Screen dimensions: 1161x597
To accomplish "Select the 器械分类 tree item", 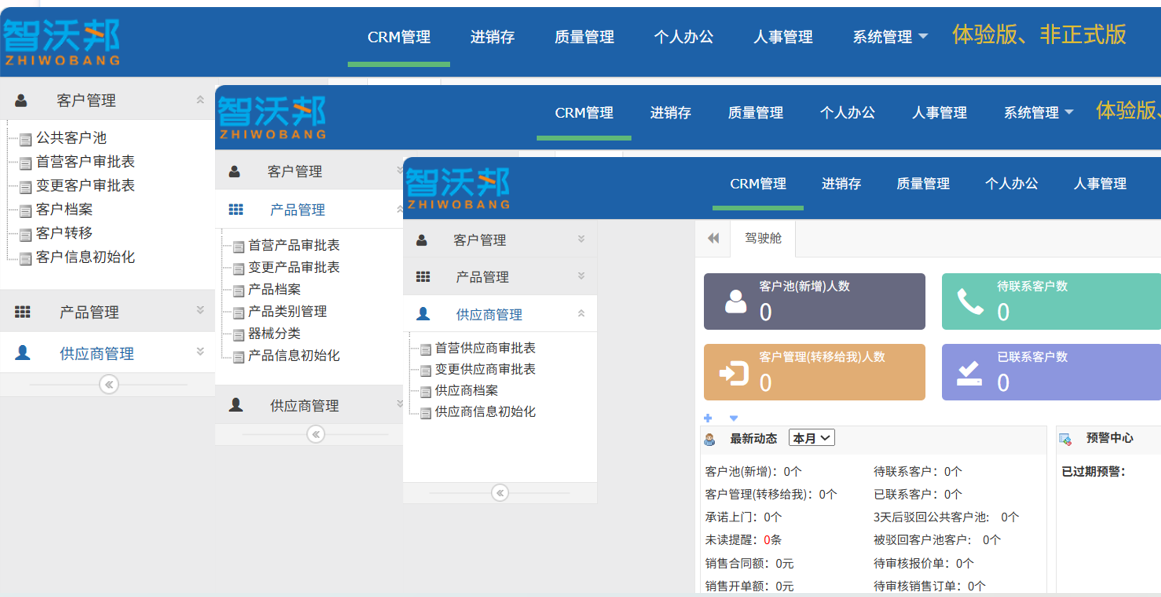I will click(274, 334).
